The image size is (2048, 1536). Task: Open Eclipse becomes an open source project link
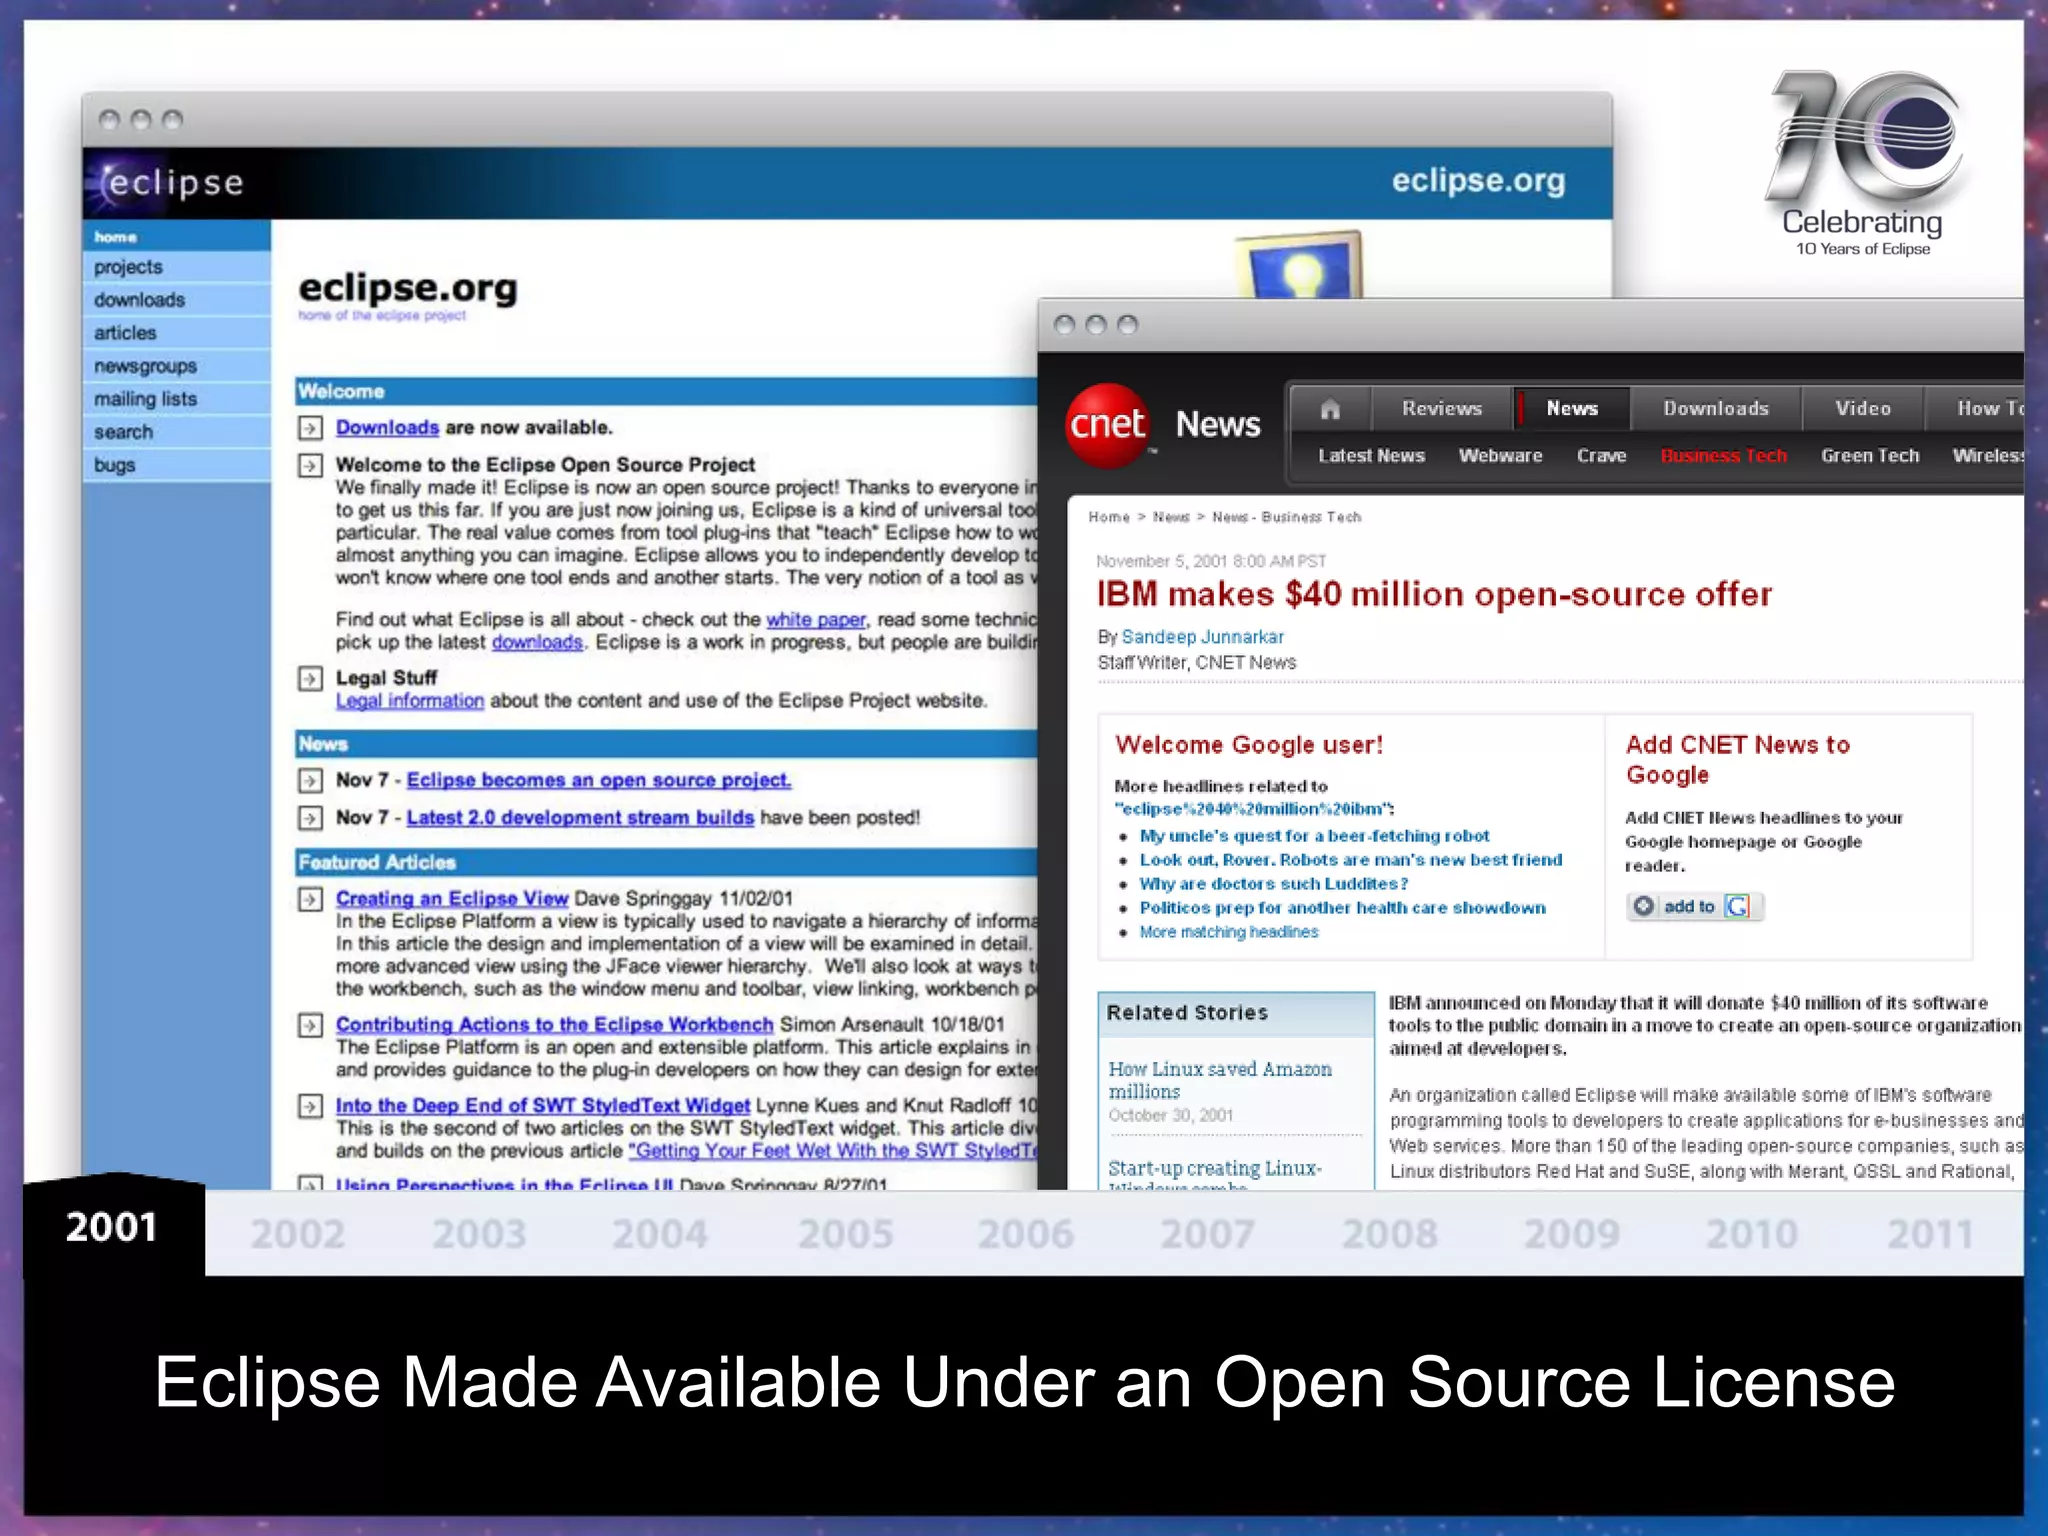pyautogui.click(x=598, y=780)
